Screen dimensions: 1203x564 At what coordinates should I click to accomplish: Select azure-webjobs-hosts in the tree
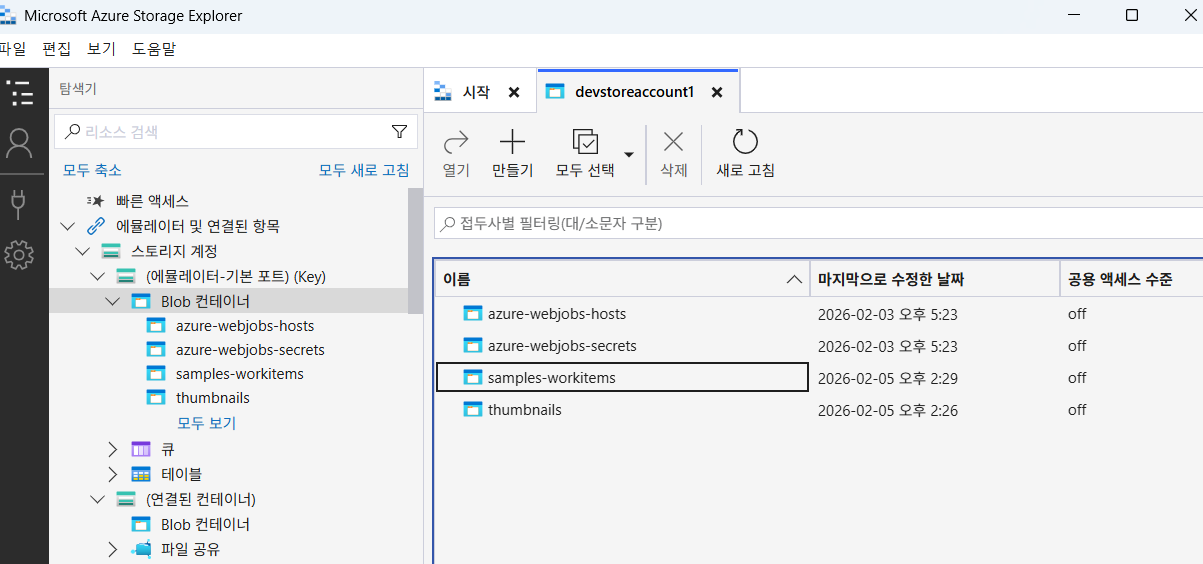click(x=245, y=326)
